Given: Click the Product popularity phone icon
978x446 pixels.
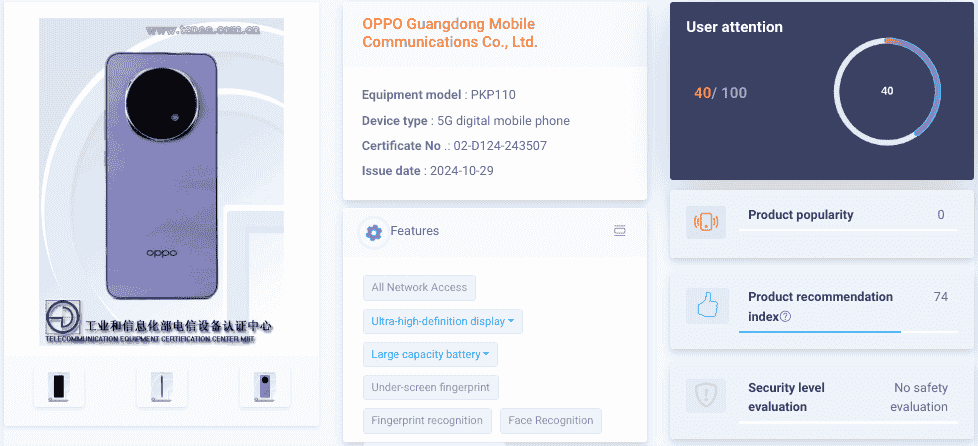Looking at the screenshot, I should pos(706,222).
